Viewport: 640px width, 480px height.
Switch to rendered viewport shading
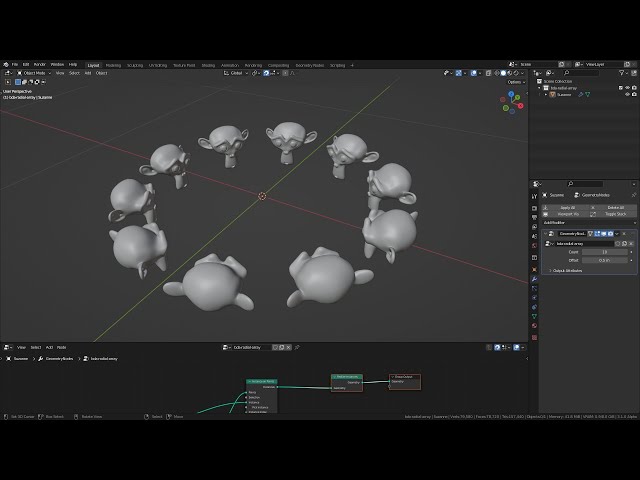(x=516, y=73)
